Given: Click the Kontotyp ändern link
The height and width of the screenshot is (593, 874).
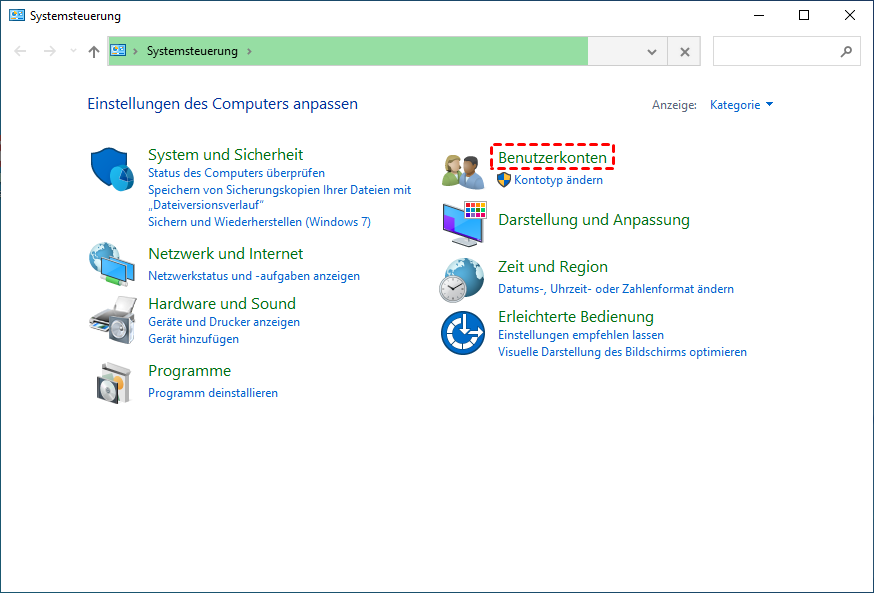Looking at the screenshot, I should point(559,180).
